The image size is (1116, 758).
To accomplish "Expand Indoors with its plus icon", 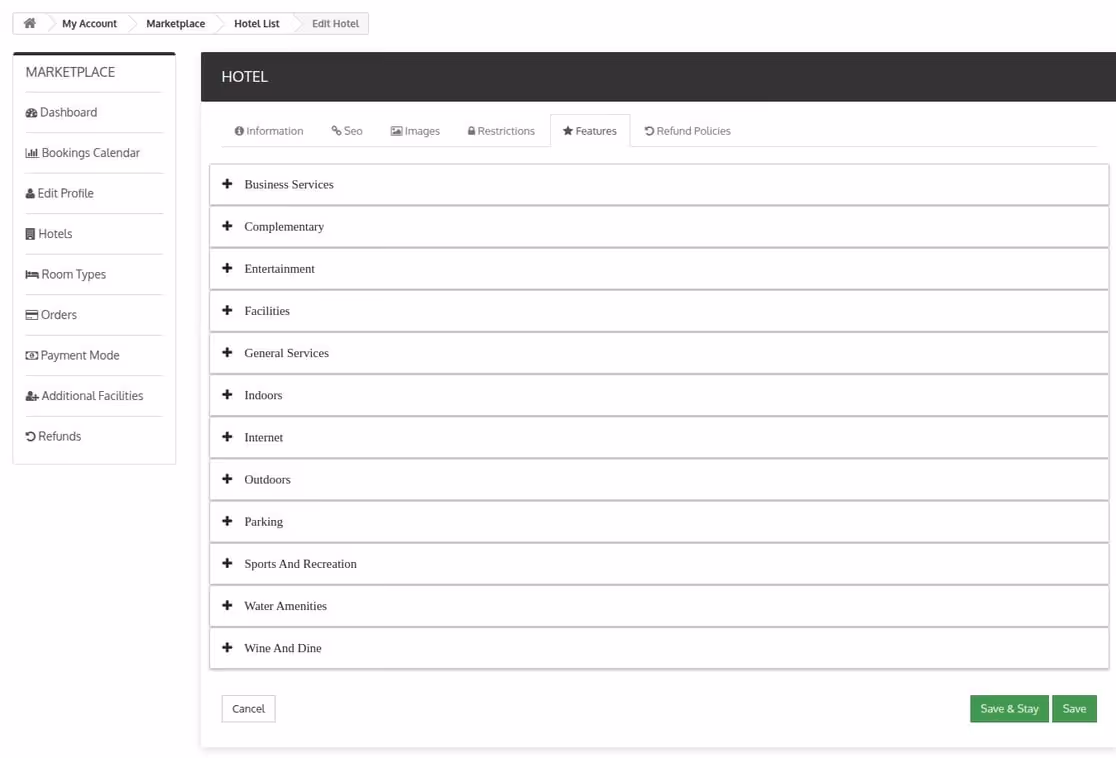I will click(x=227, y=394).
